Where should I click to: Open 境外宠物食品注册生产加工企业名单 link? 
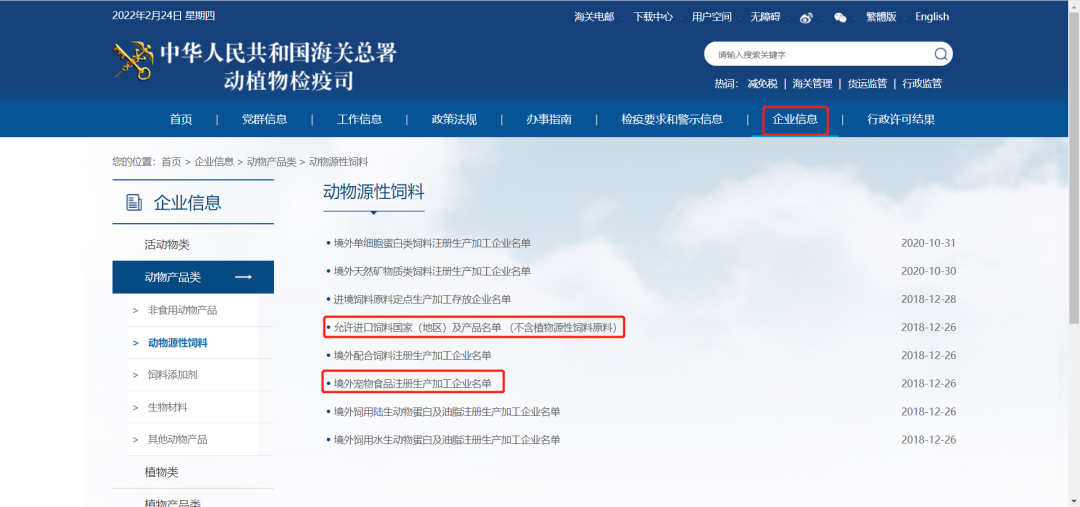coord(412,384)
